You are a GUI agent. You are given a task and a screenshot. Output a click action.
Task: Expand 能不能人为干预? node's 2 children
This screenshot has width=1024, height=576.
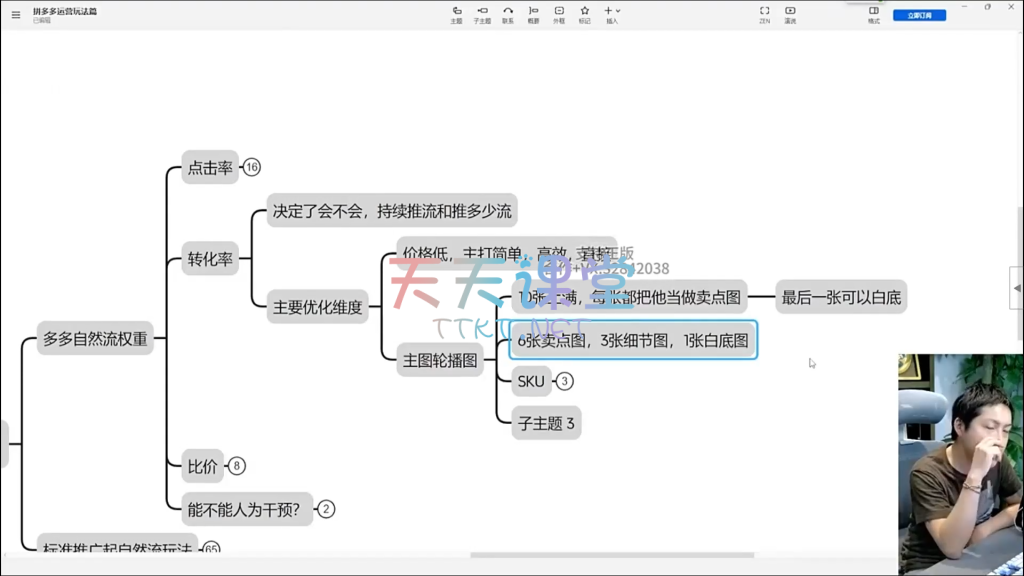pos(327,509)
